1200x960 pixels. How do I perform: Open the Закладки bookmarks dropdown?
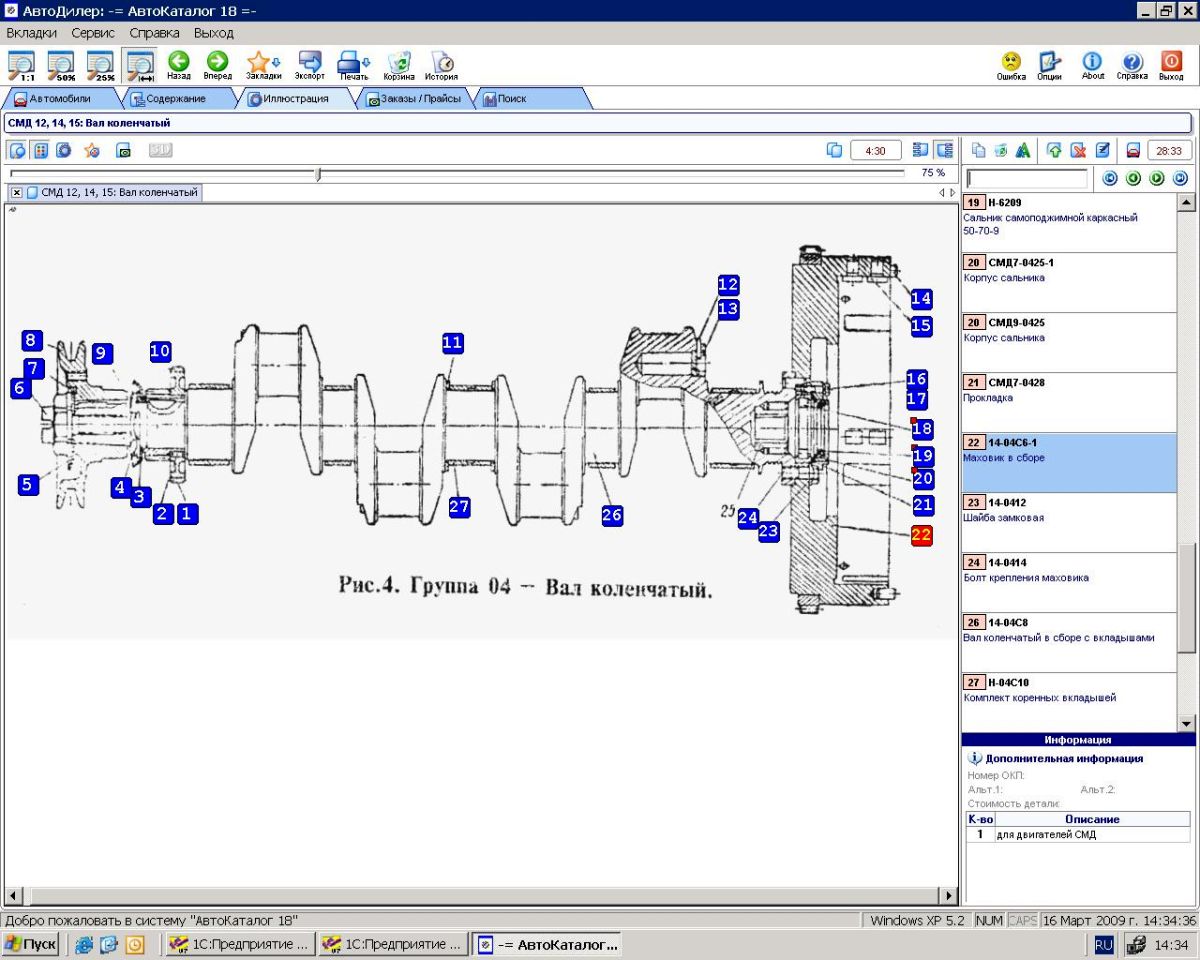pyautogui.click(x=264, y=64)
